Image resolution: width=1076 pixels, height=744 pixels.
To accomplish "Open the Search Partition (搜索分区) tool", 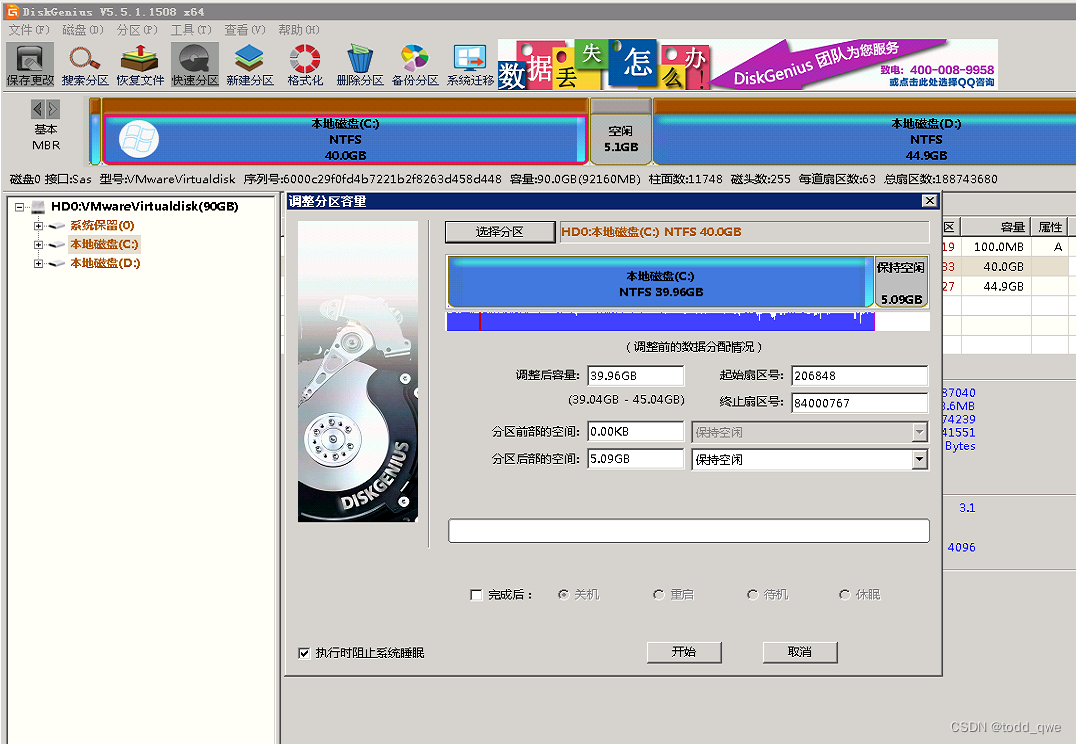I will click(x=85, y=65).
